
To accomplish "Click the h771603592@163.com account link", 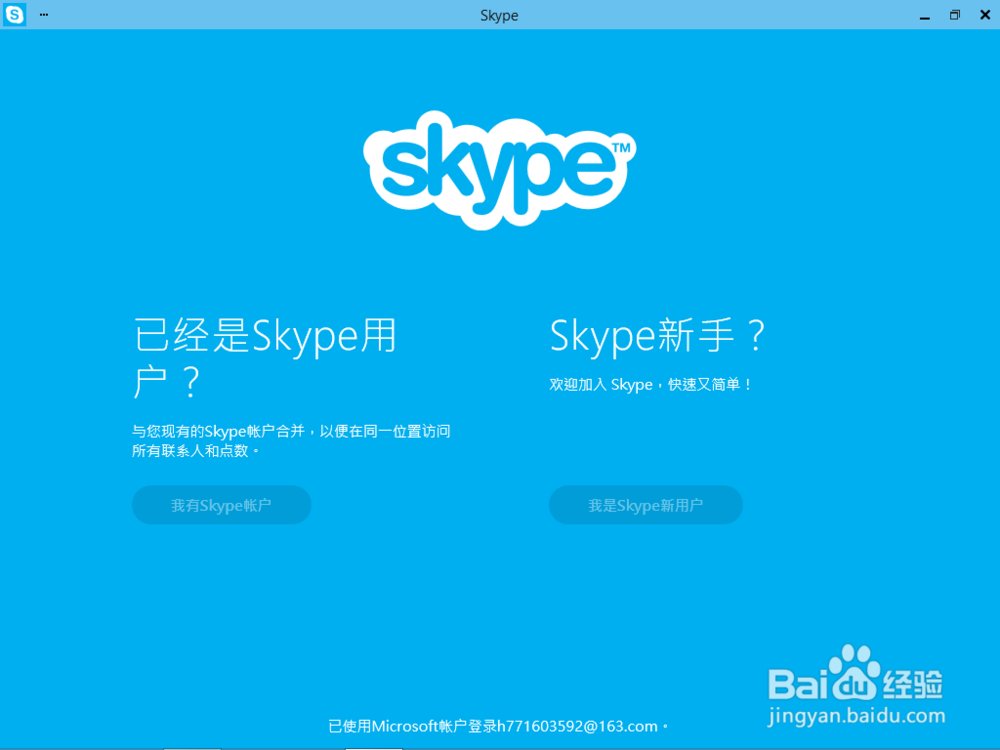I will (575, 727).
